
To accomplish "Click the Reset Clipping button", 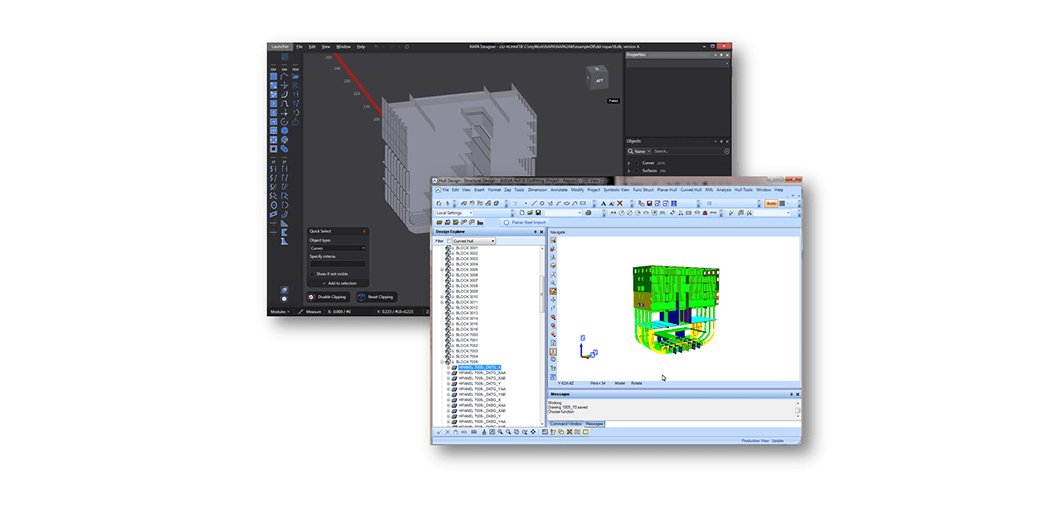I will click(375, 297).
